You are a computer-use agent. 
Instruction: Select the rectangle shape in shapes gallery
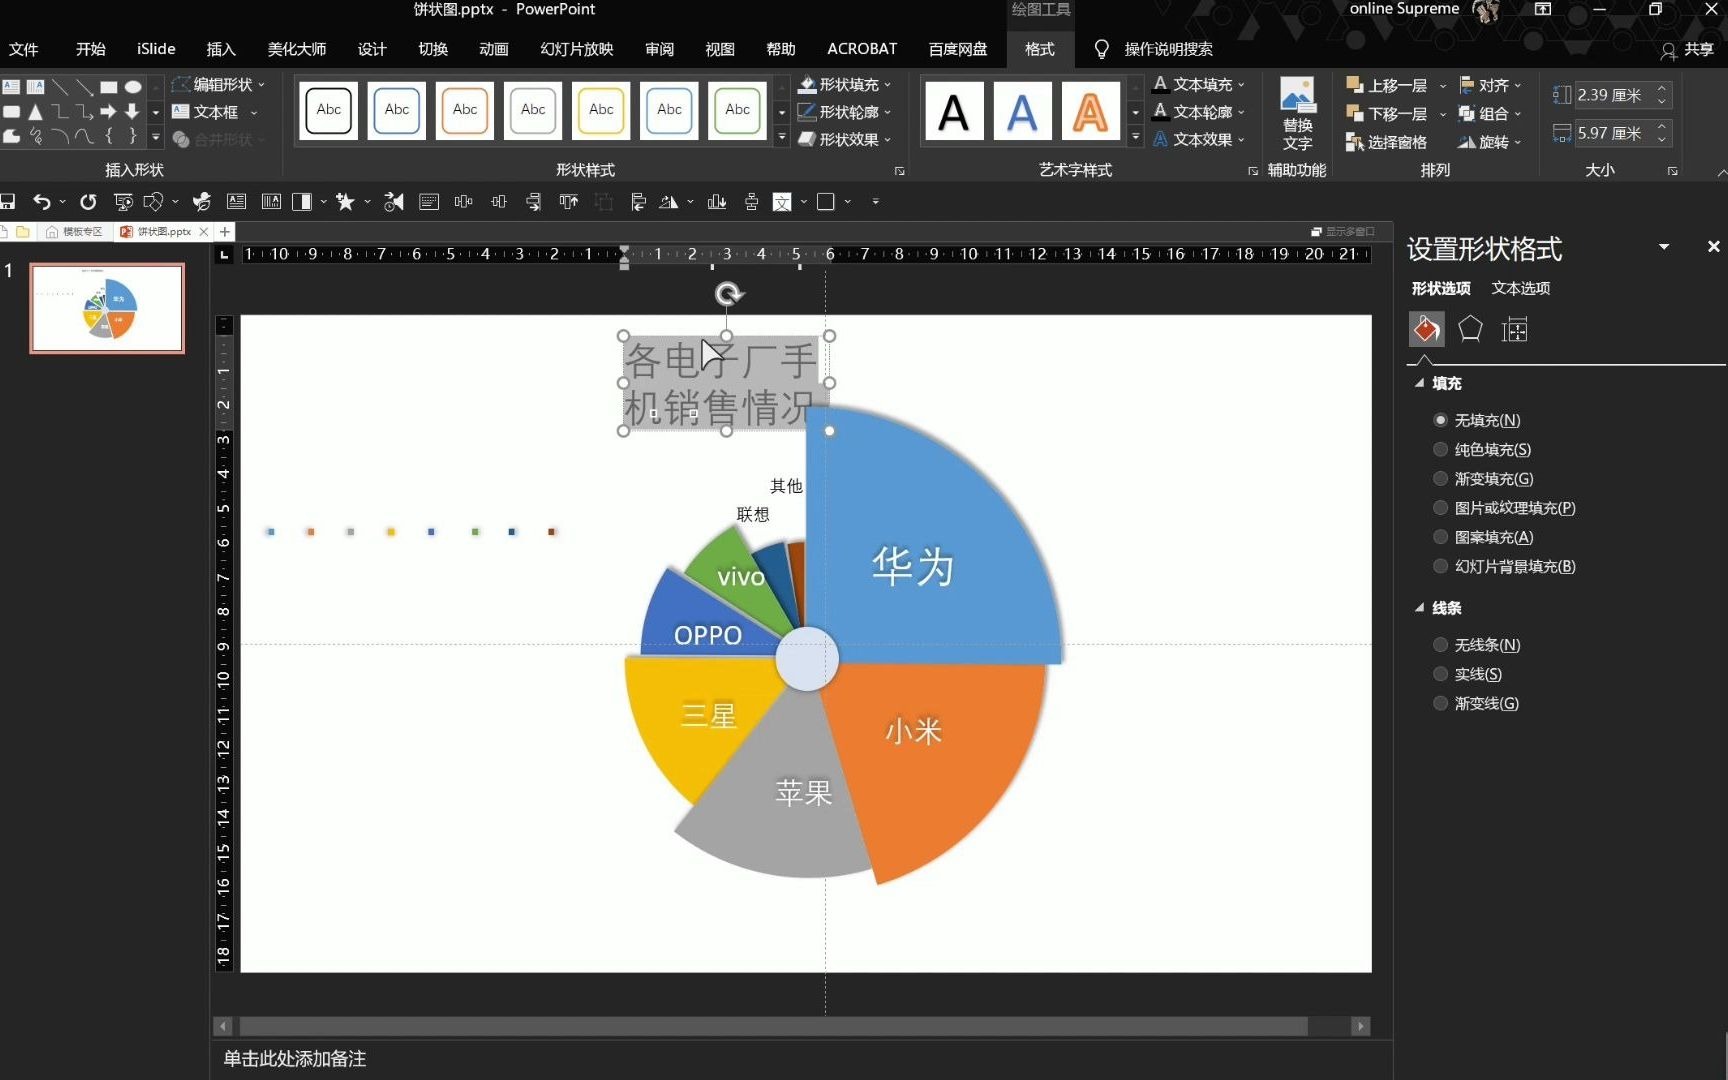pos(109,87)
